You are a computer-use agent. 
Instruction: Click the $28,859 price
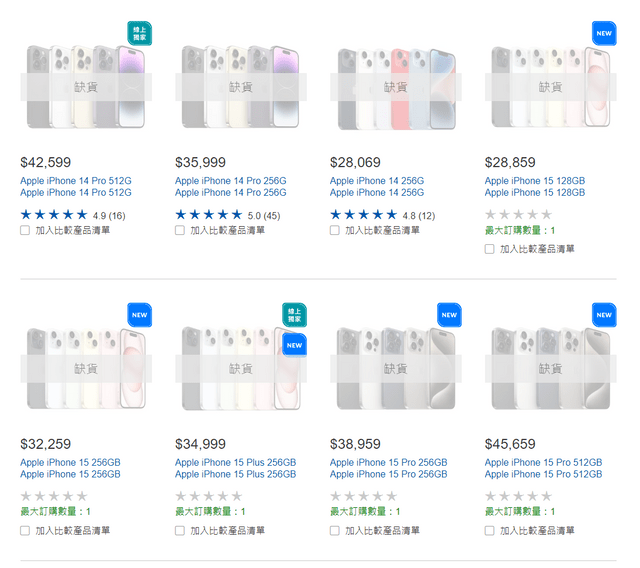click(x=510, y=162)
